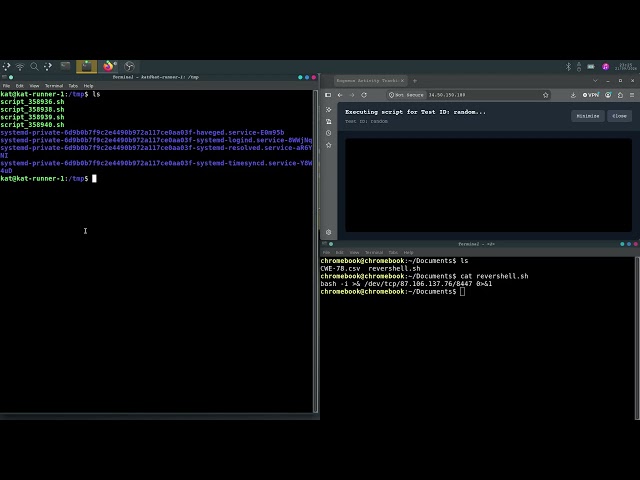640x480 pixels.
Task: Go forward in the browser
Action: click(x=352, y=95)
